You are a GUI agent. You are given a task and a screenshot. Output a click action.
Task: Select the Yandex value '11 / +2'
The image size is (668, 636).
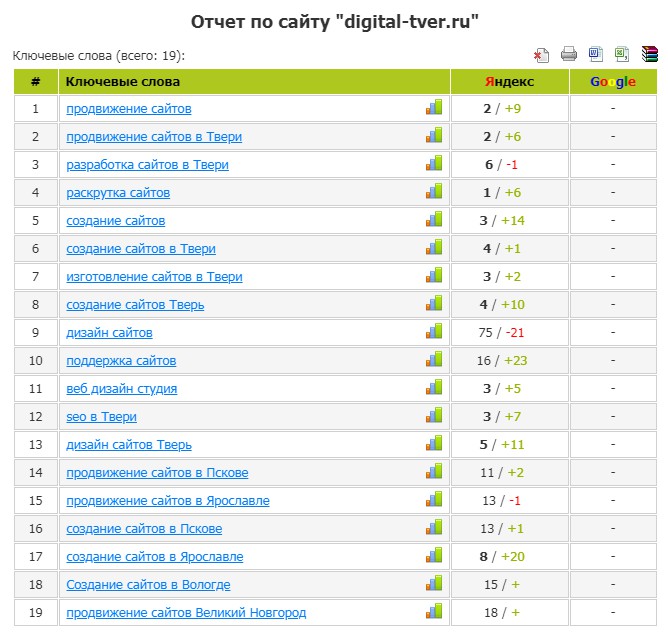(502, 473)
